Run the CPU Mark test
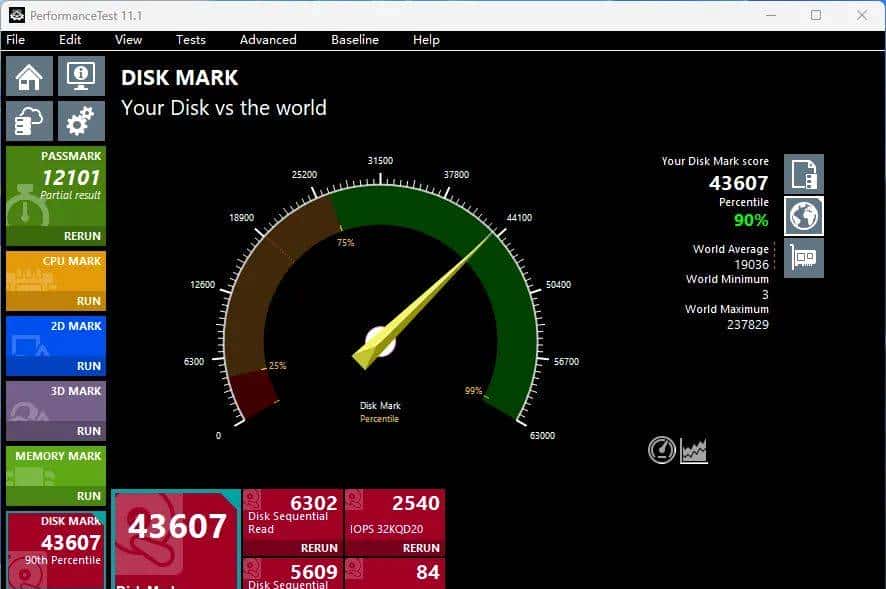 pos(89,301)
